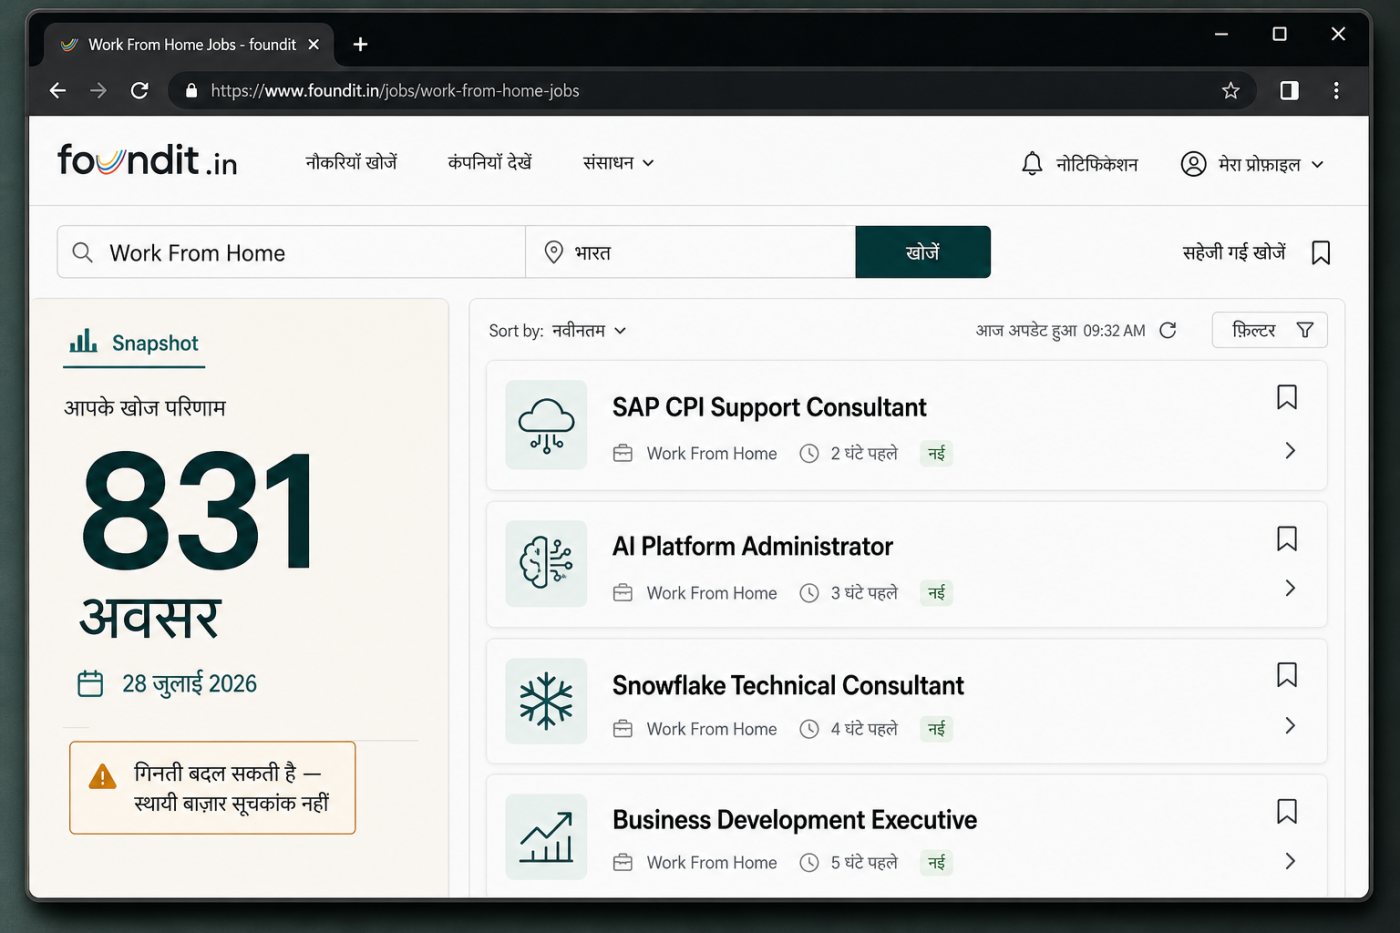Screen dimensions: 1400x933
Task: Click the Business Development chart thumbnail
Action: click(x=546, y=837)
